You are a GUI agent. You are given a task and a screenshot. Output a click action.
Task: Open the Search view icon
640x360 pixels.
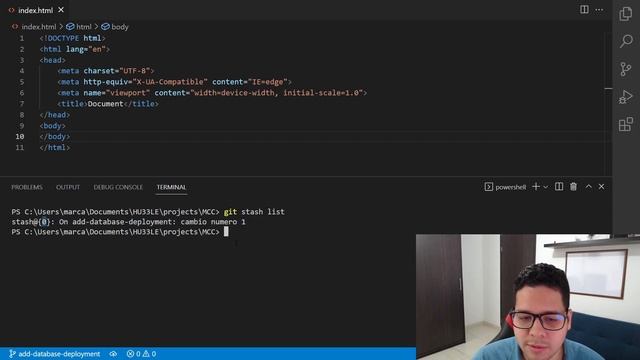click(x=626, y=41)
